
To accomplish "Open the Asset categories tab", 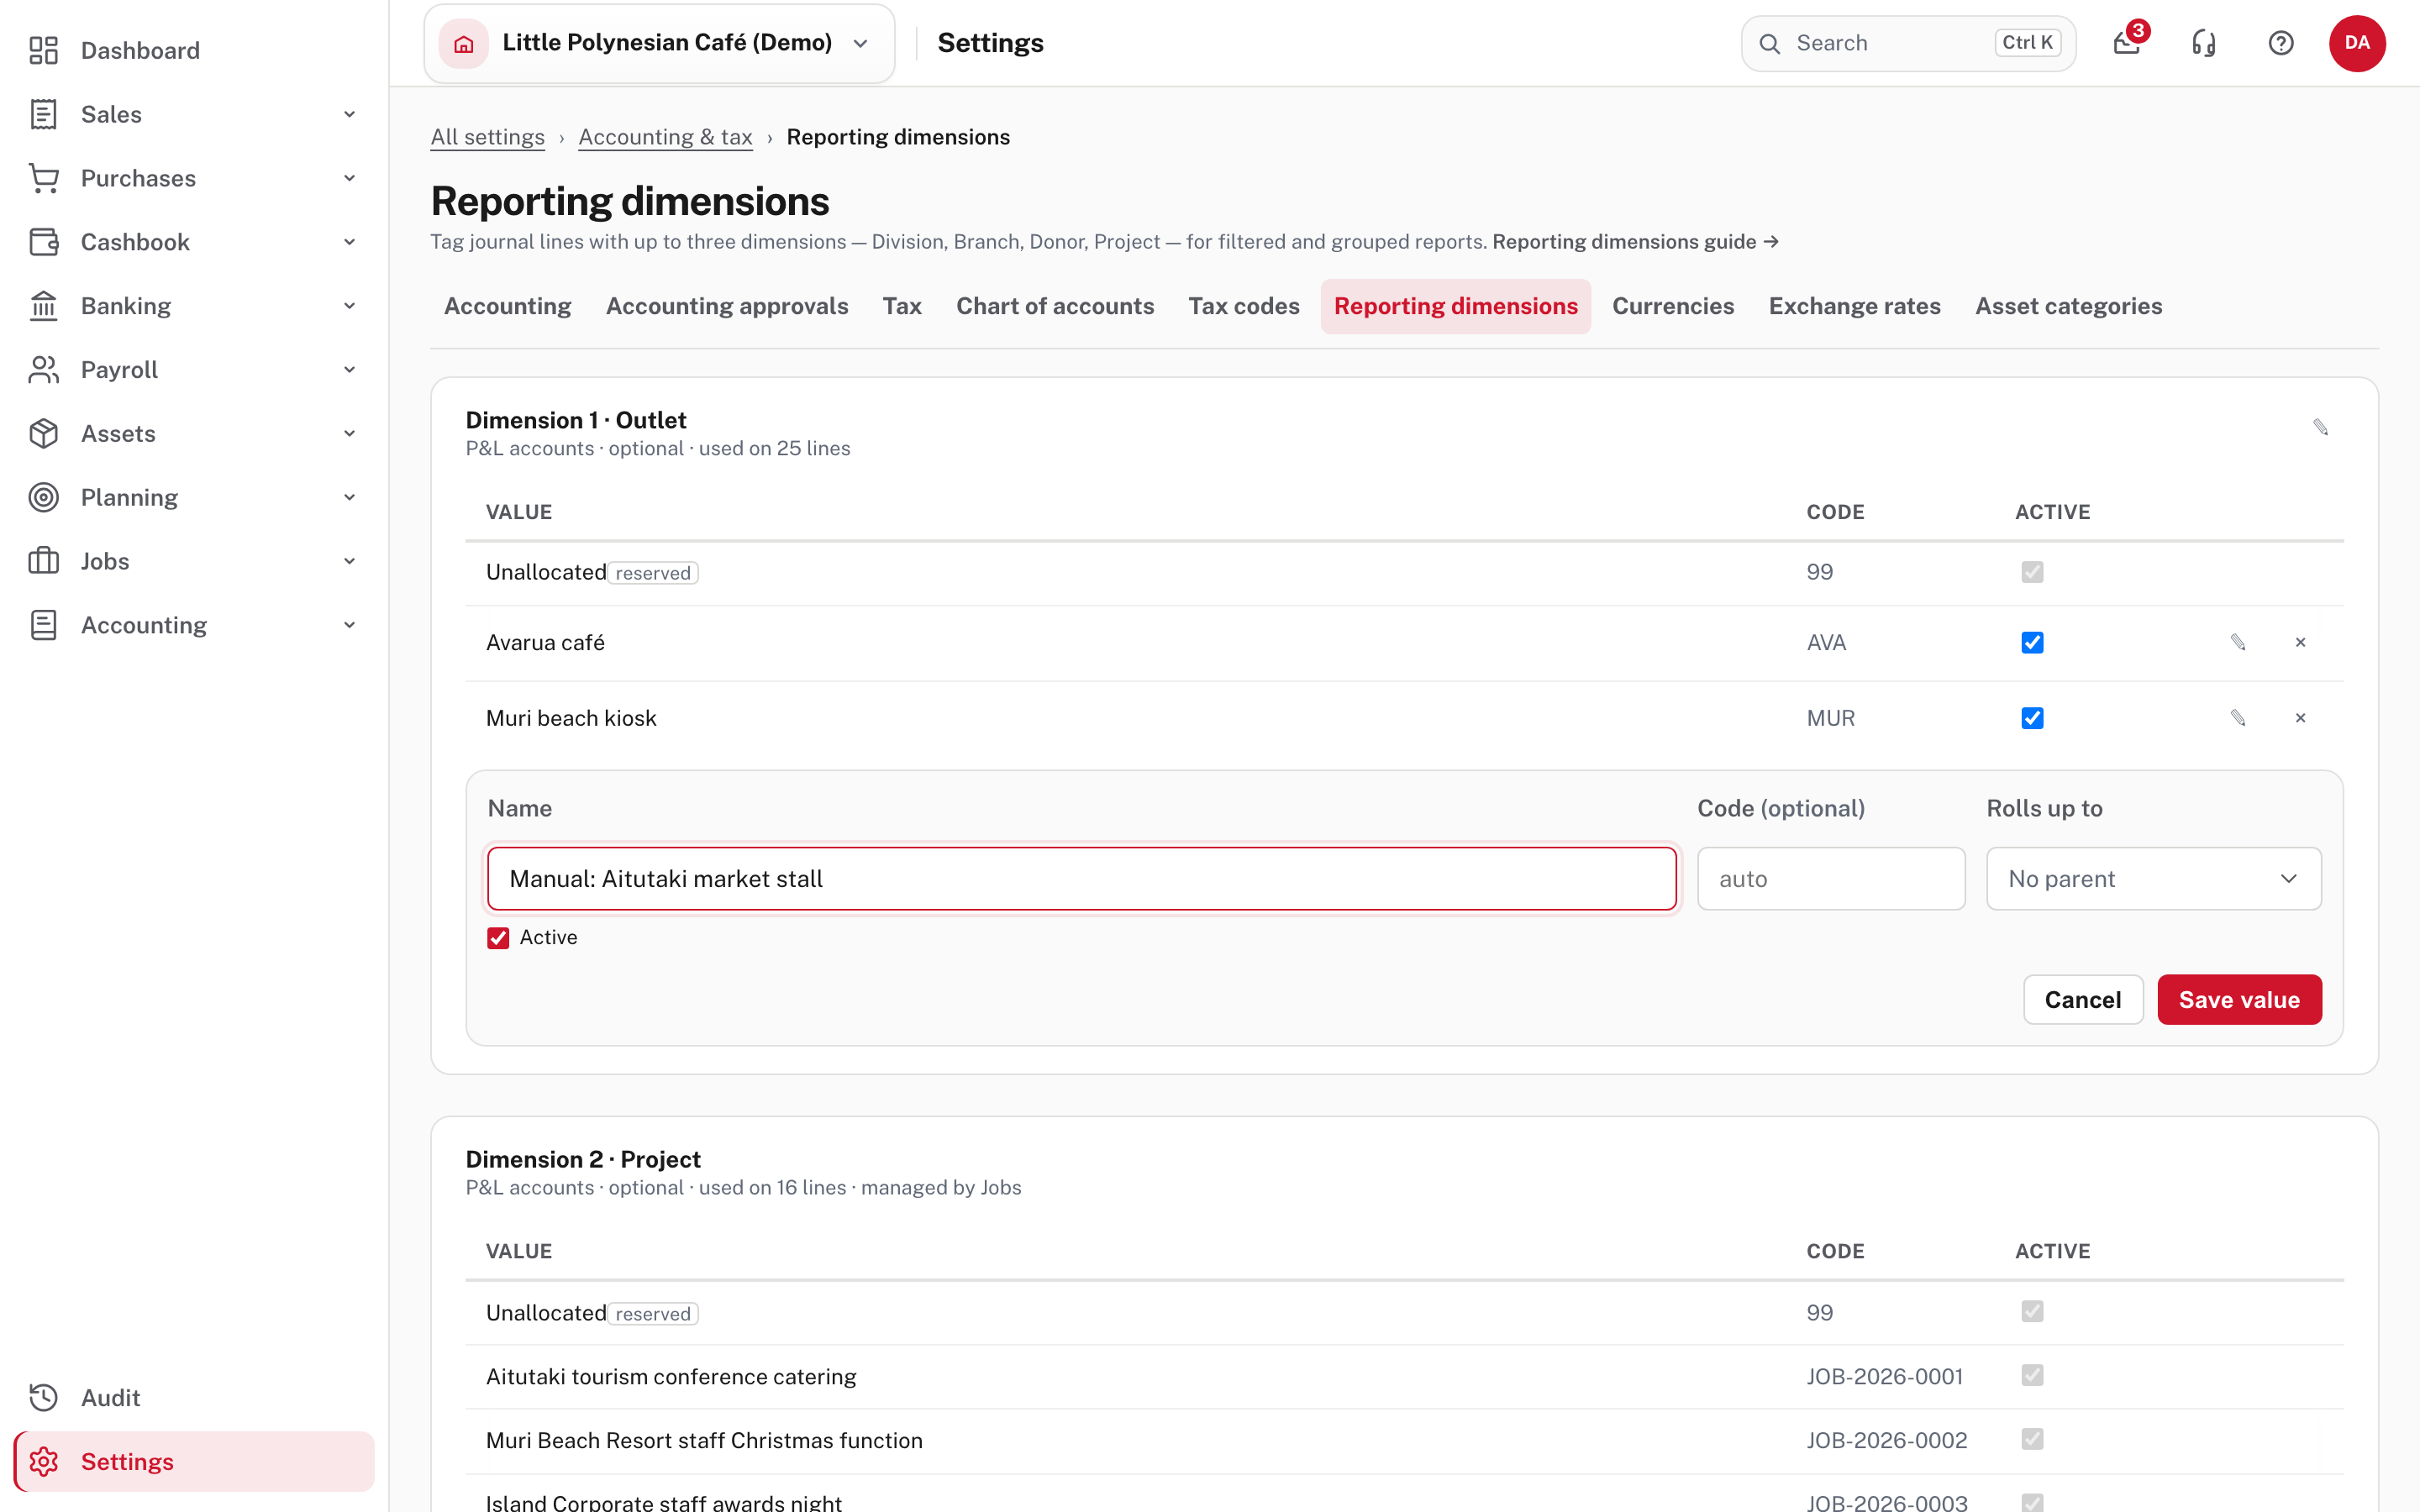I will tap(2068, 306).
